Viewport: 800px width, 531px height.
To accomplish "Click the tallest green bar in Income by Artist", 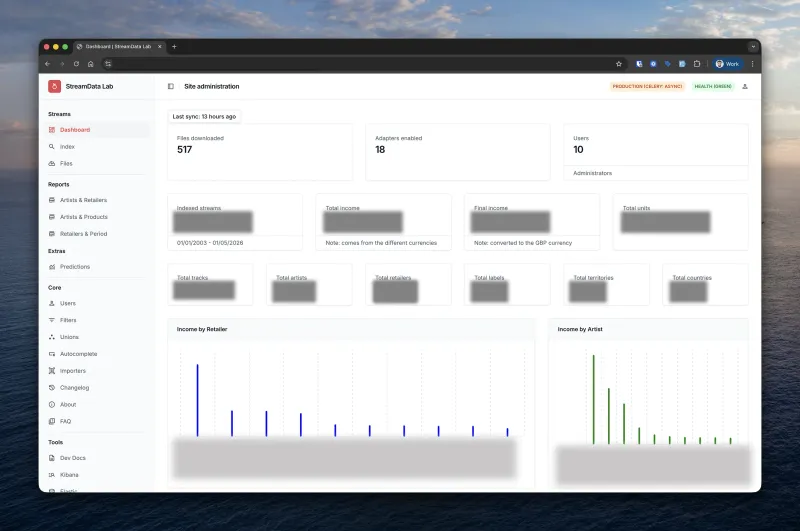I will [593, 399].
